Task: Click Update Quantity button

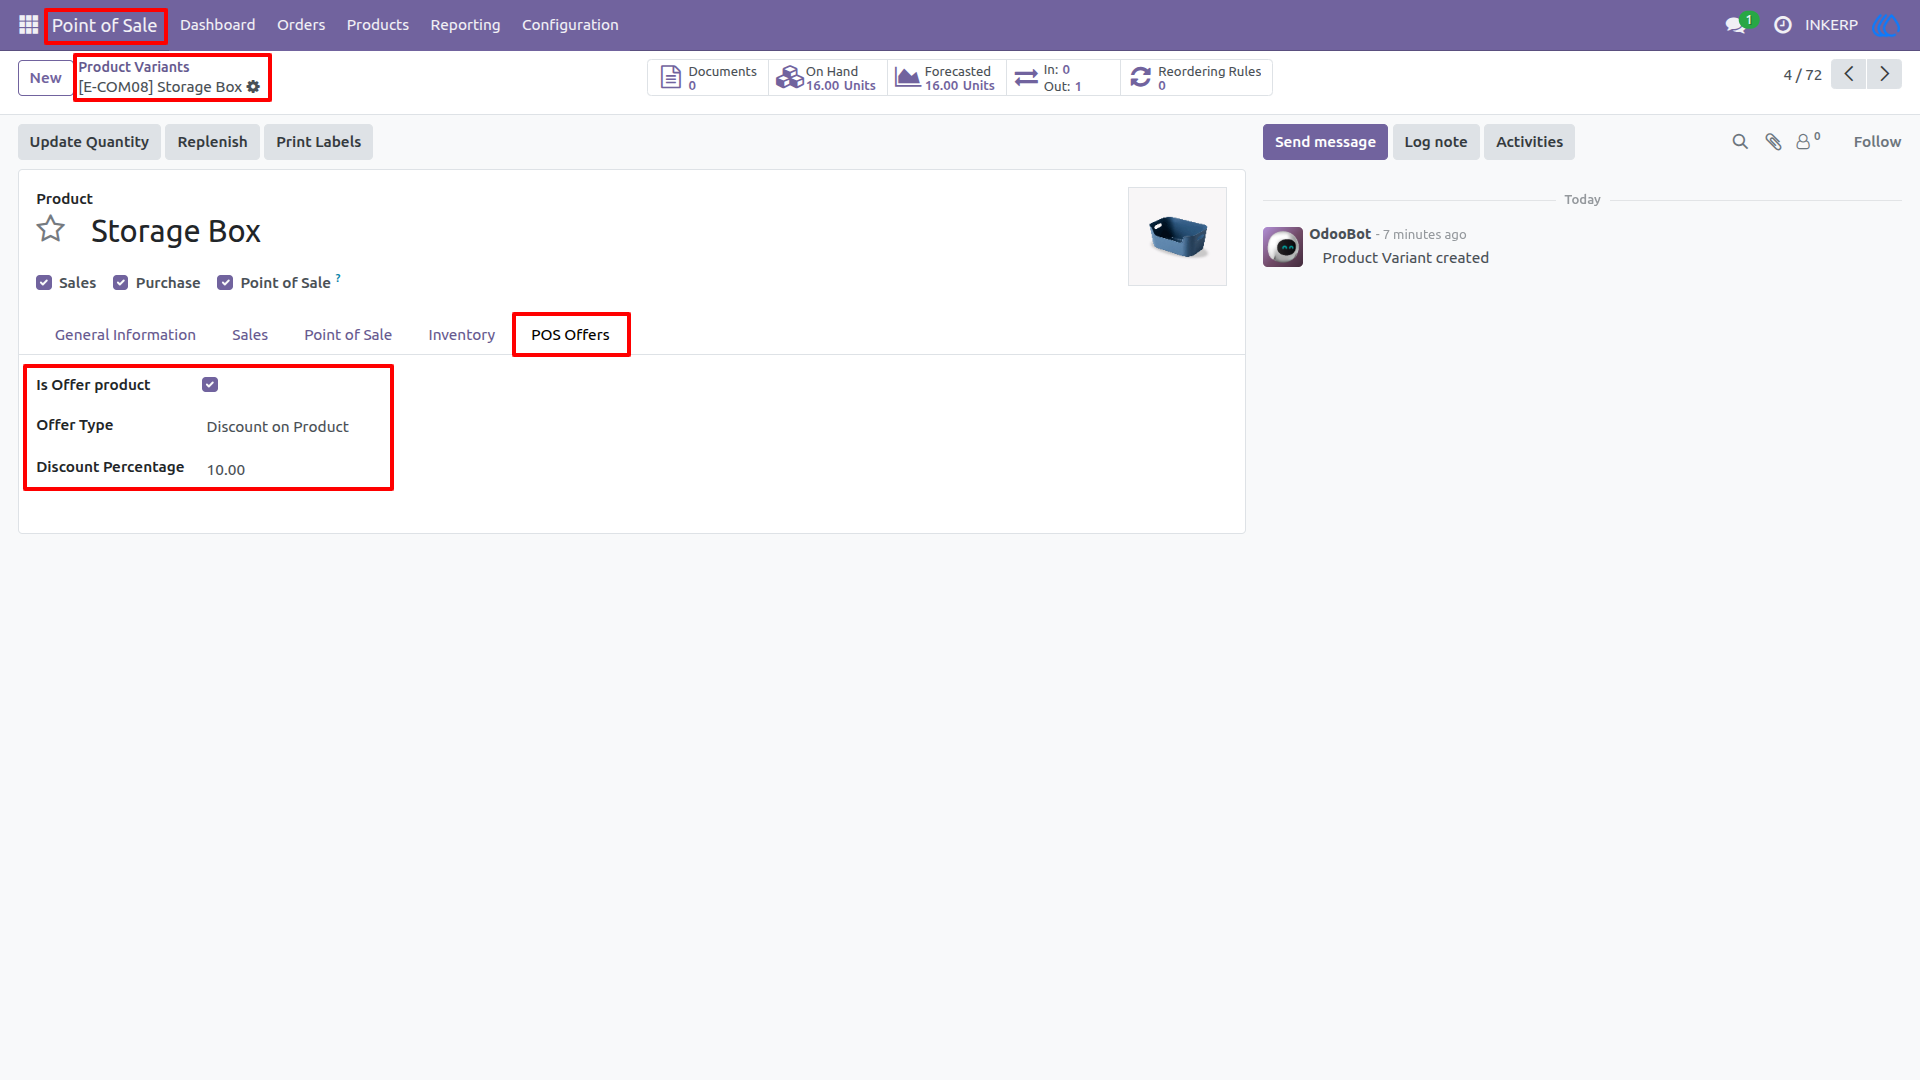Action: click(89, 142)
